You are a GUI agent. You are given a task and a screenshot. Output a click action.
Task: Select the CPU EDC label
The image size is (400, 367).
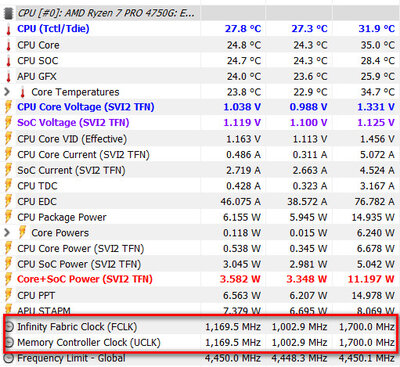pos(37,202)
